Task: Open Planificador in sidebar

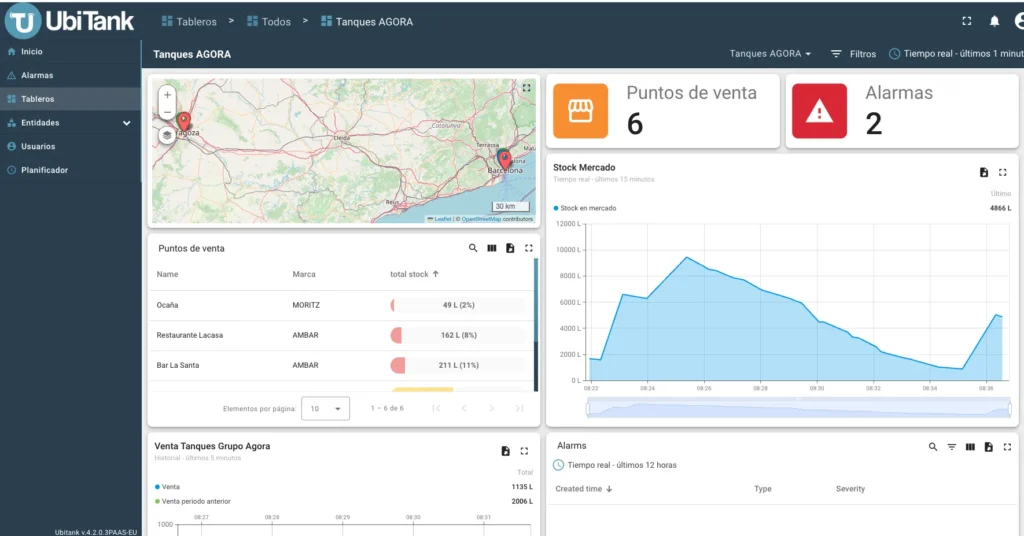Action: [x=44, y=170]
